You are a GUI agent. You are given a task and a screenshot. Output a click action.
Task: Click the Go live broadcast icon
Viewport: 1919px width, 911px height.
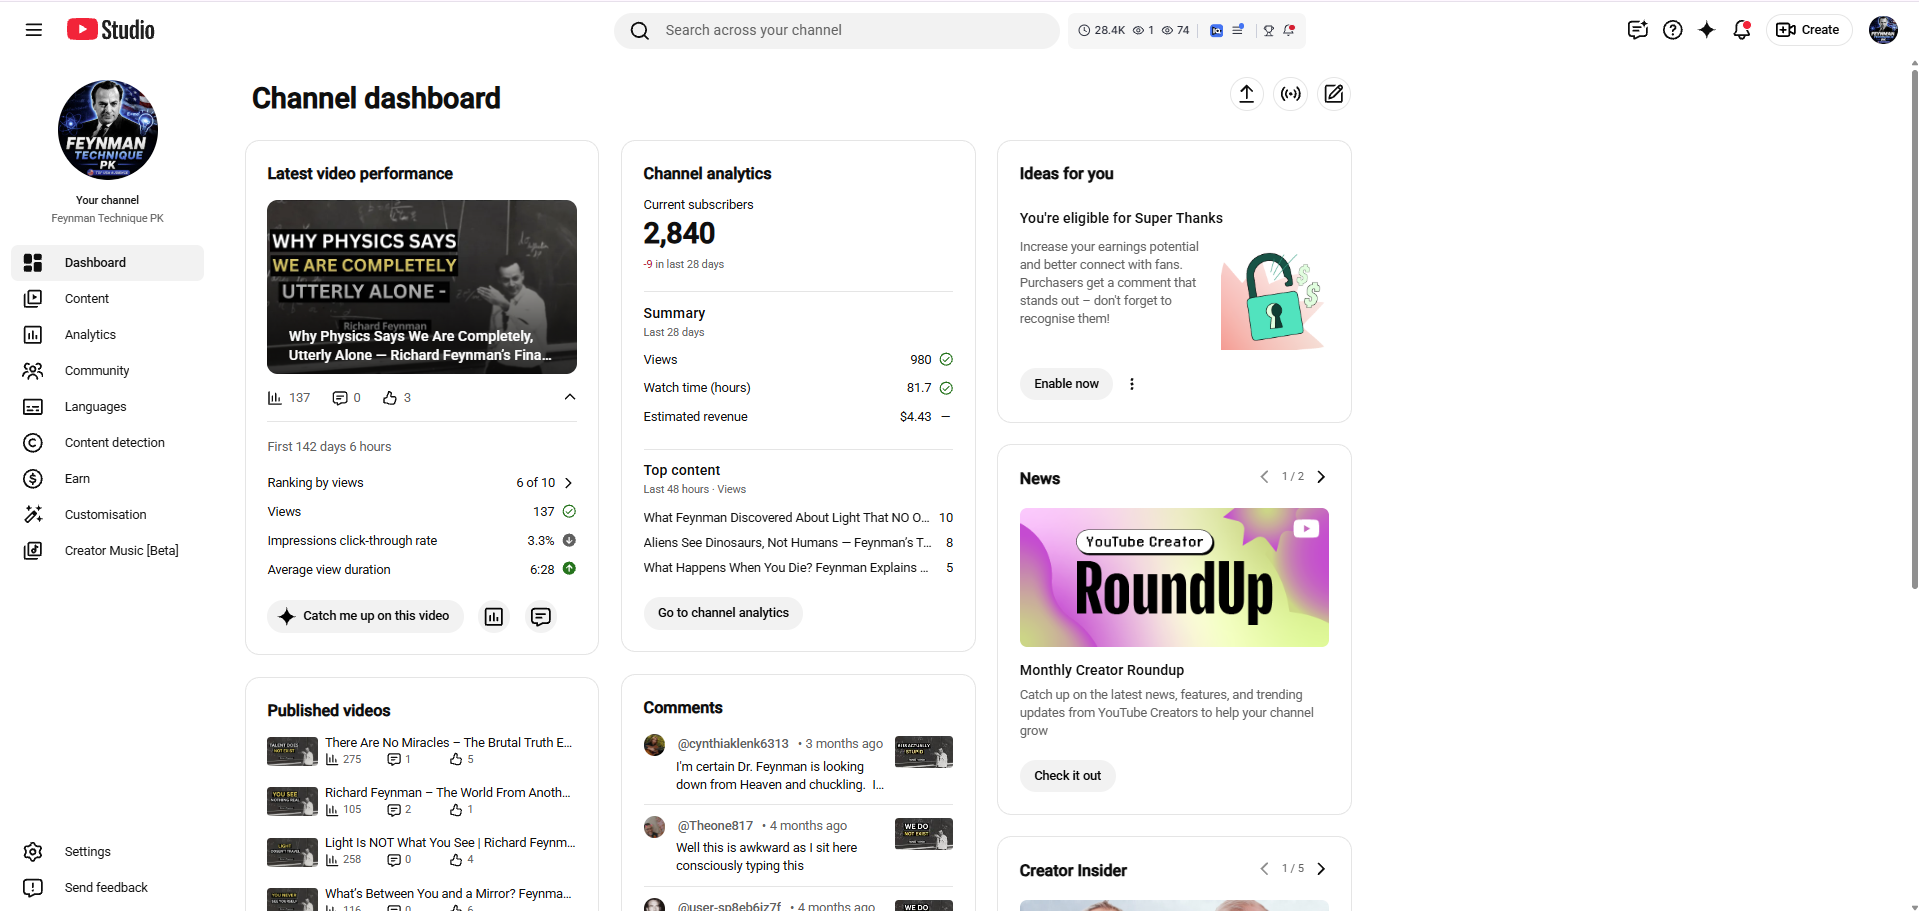(x=1291, y=94)
